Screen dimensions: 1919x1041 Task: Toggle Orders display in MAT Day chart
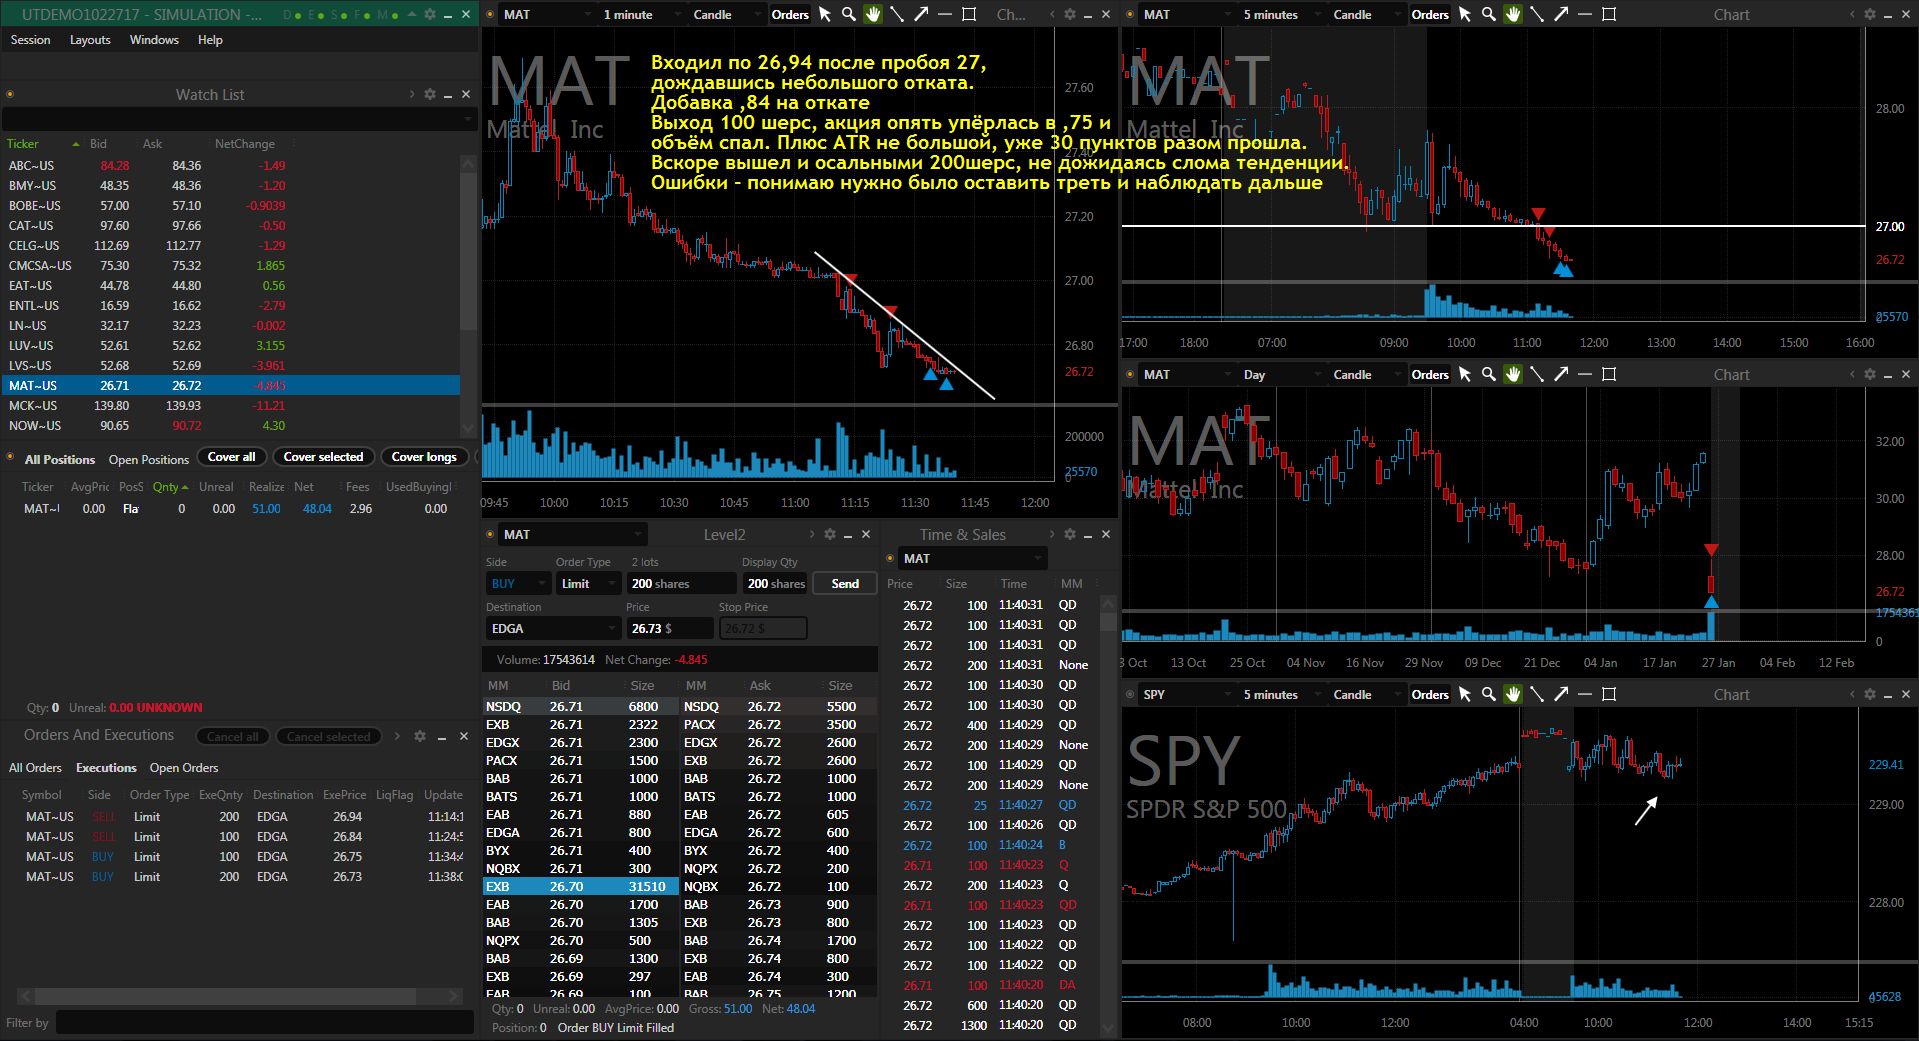point(1429,374)
